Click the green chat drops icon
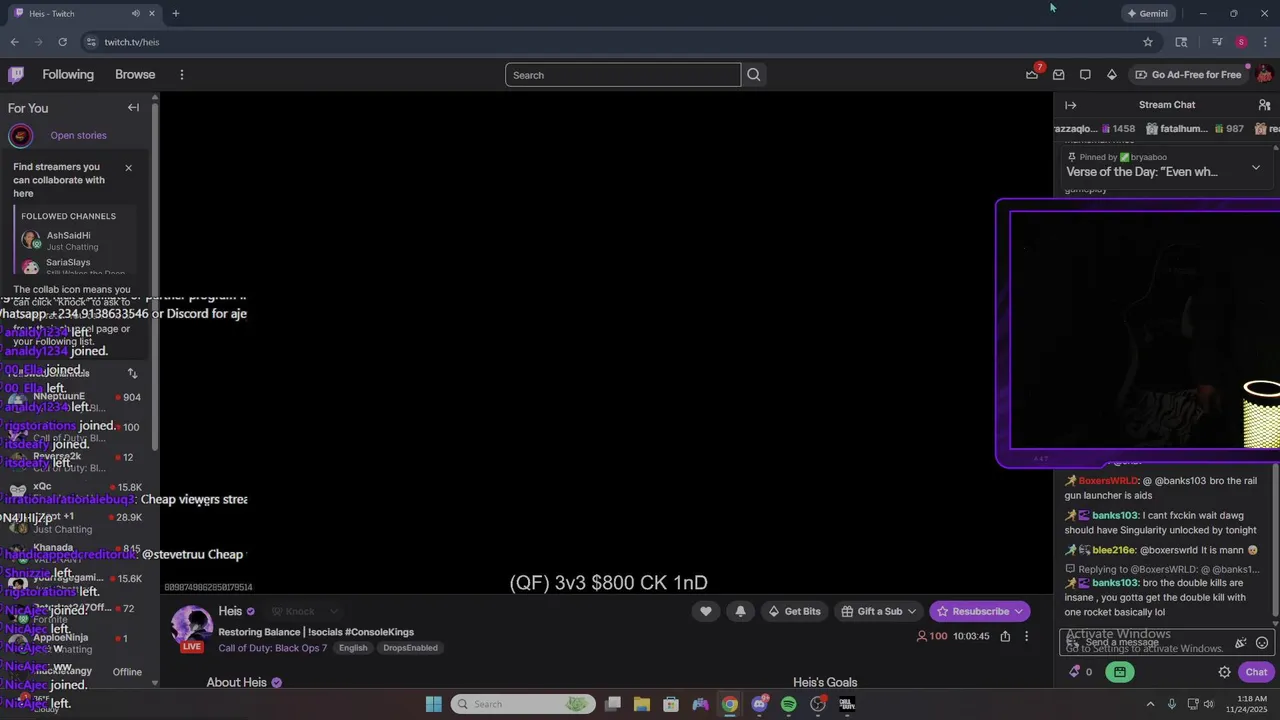 1120,672
